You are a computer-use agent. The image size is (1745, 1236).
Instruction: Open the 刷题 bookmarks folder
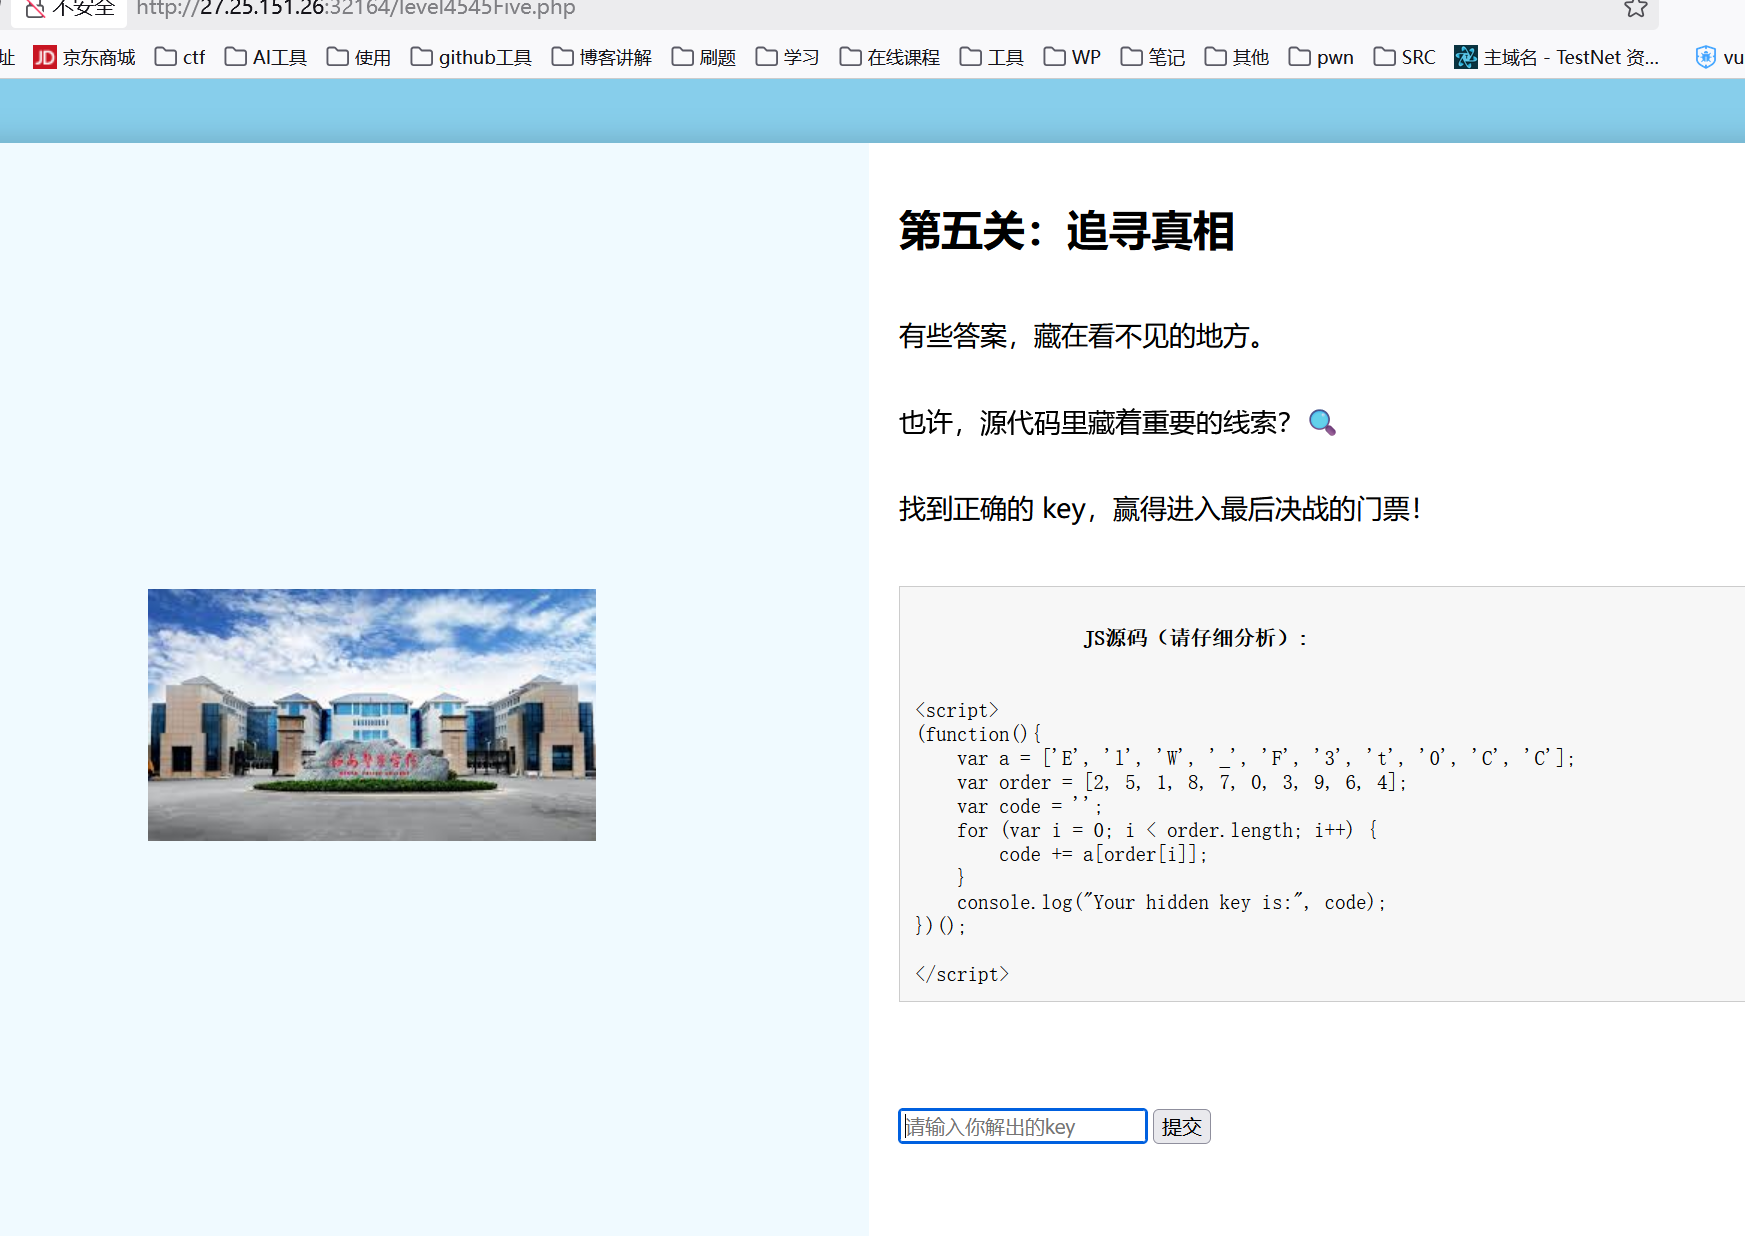tap(704, 57)
